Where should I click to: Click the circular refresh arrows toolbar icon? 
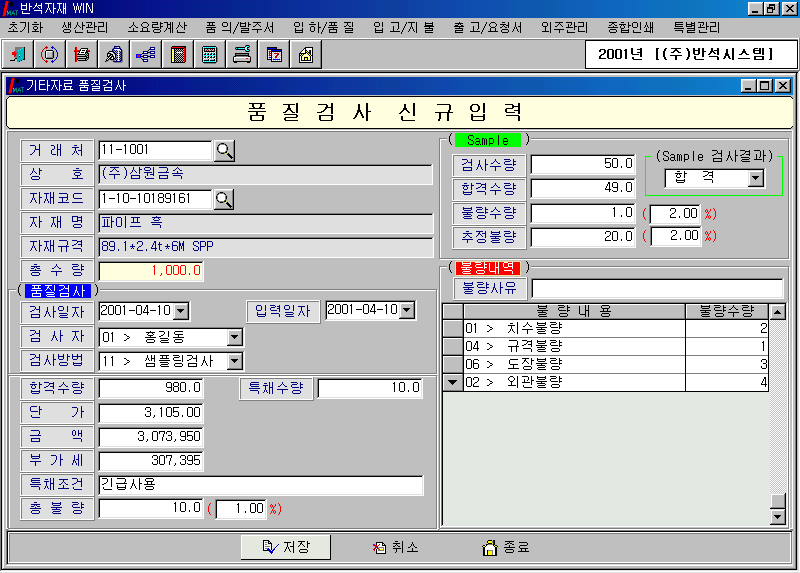pyautogui.click(x=50, y=54)
